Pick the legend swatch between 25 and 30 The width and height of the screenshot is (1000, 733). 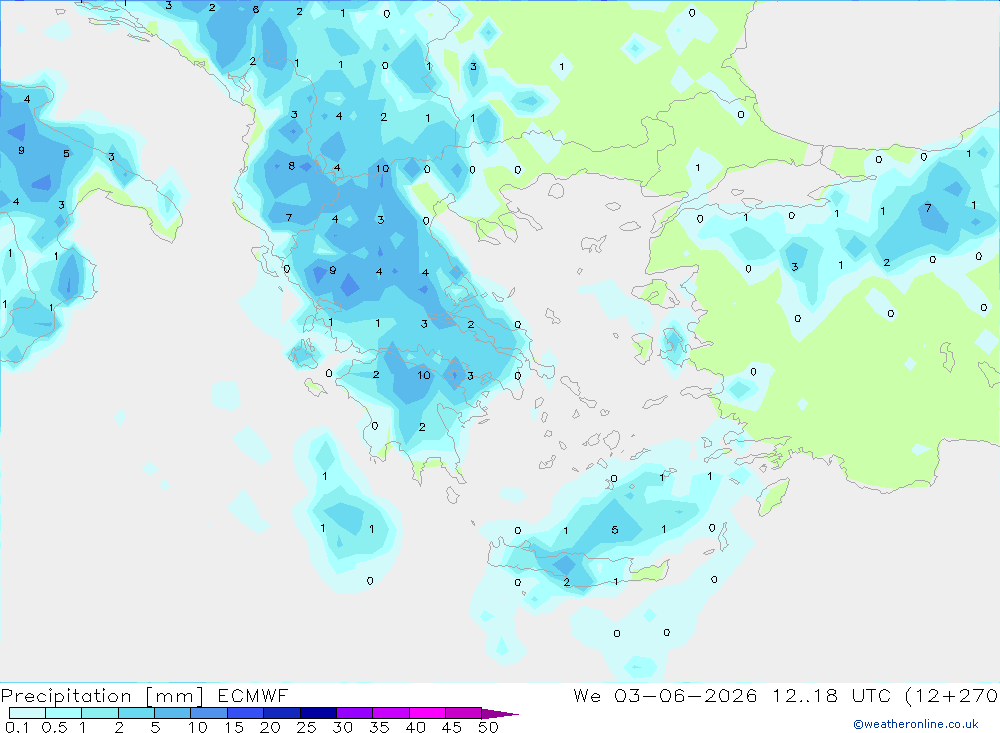(318, 713)
